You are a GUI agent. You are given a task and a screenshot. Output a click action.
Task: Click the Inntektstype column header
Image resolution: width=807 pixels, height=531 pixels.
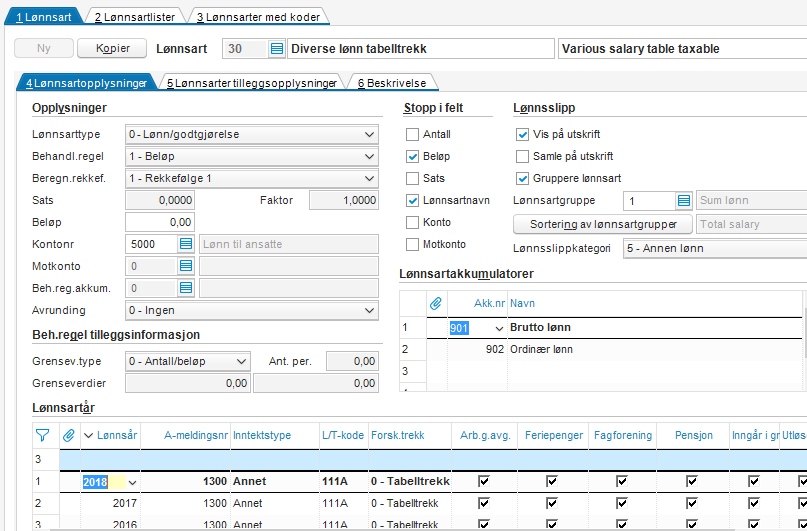pyautogui.click(x=275, y=435)
